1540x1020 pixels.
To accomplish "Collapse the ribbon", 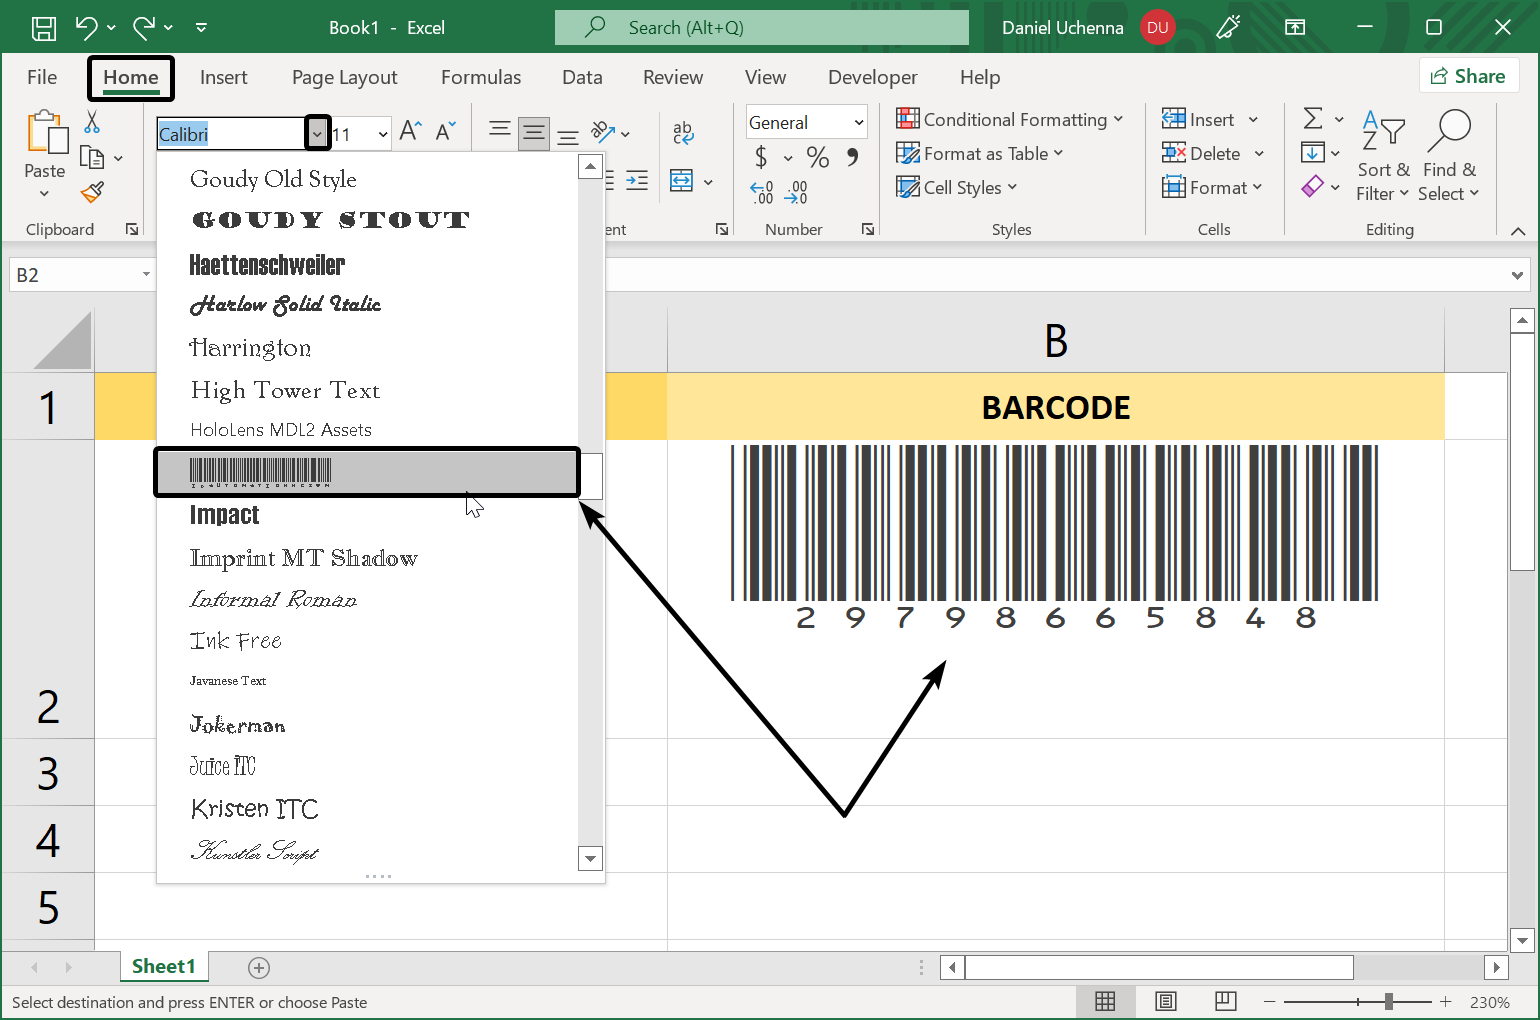I will click(x=1518, y=230).
